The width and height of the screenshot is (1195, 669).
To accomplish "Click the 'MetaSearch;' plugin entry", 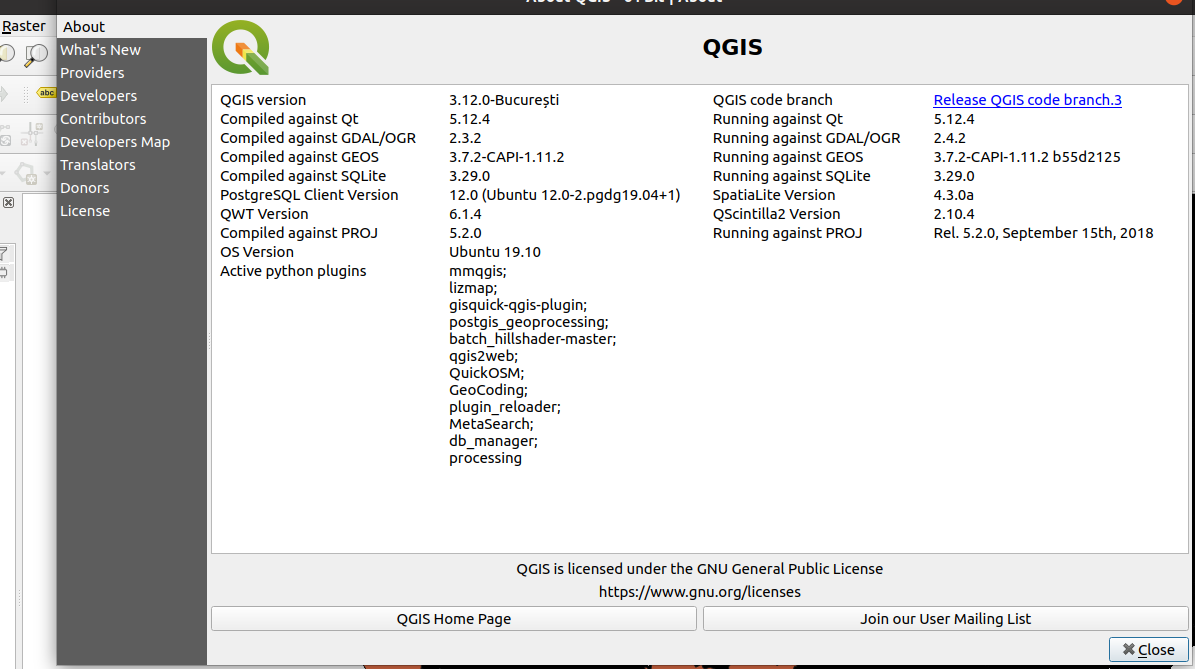I will 492,424.
